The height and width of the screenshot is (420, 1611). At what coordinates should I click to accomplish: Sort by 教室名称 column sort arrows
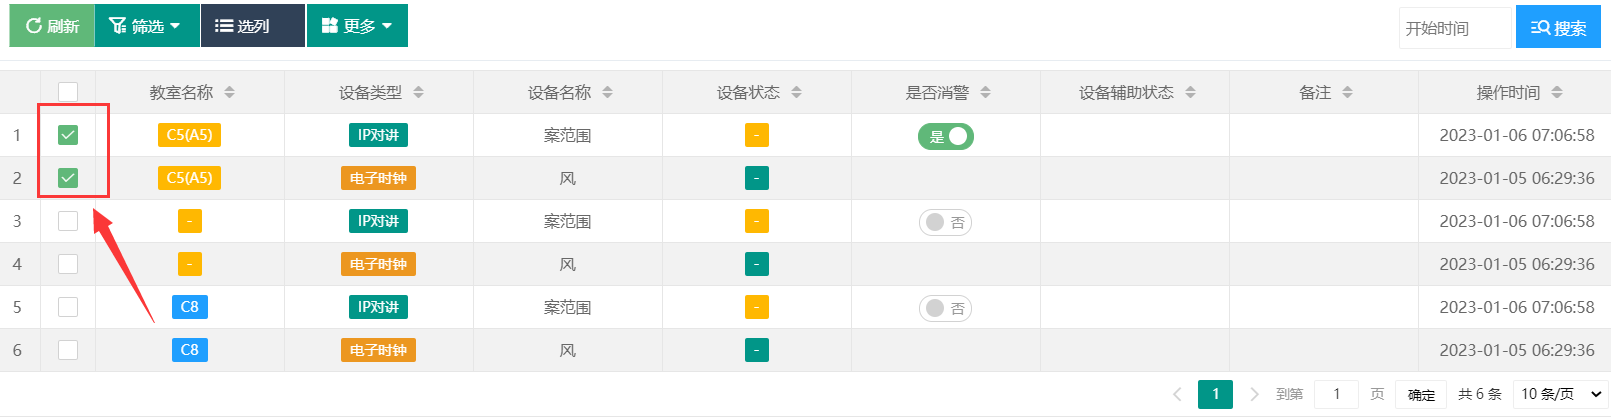pyautogui.click(x=230, y=92)
